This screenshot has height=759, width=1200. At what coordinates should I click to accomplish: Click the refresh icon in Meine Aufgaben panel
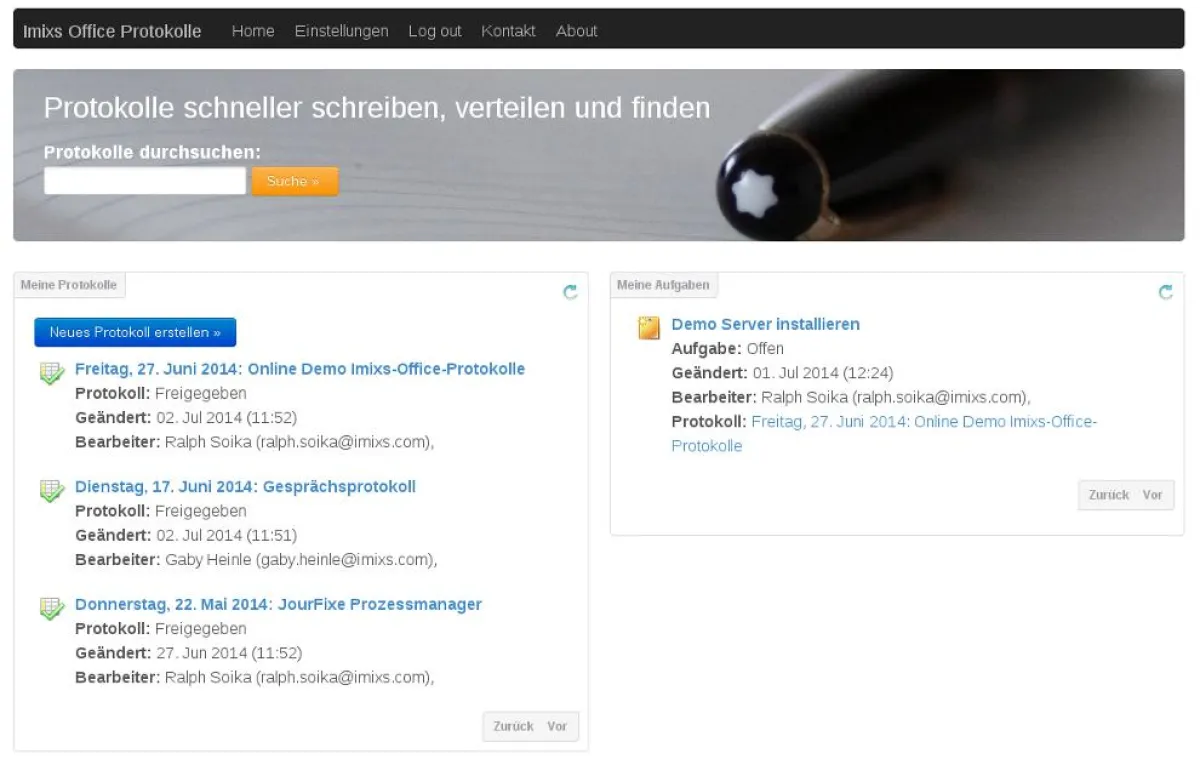tap(1164, 292)
